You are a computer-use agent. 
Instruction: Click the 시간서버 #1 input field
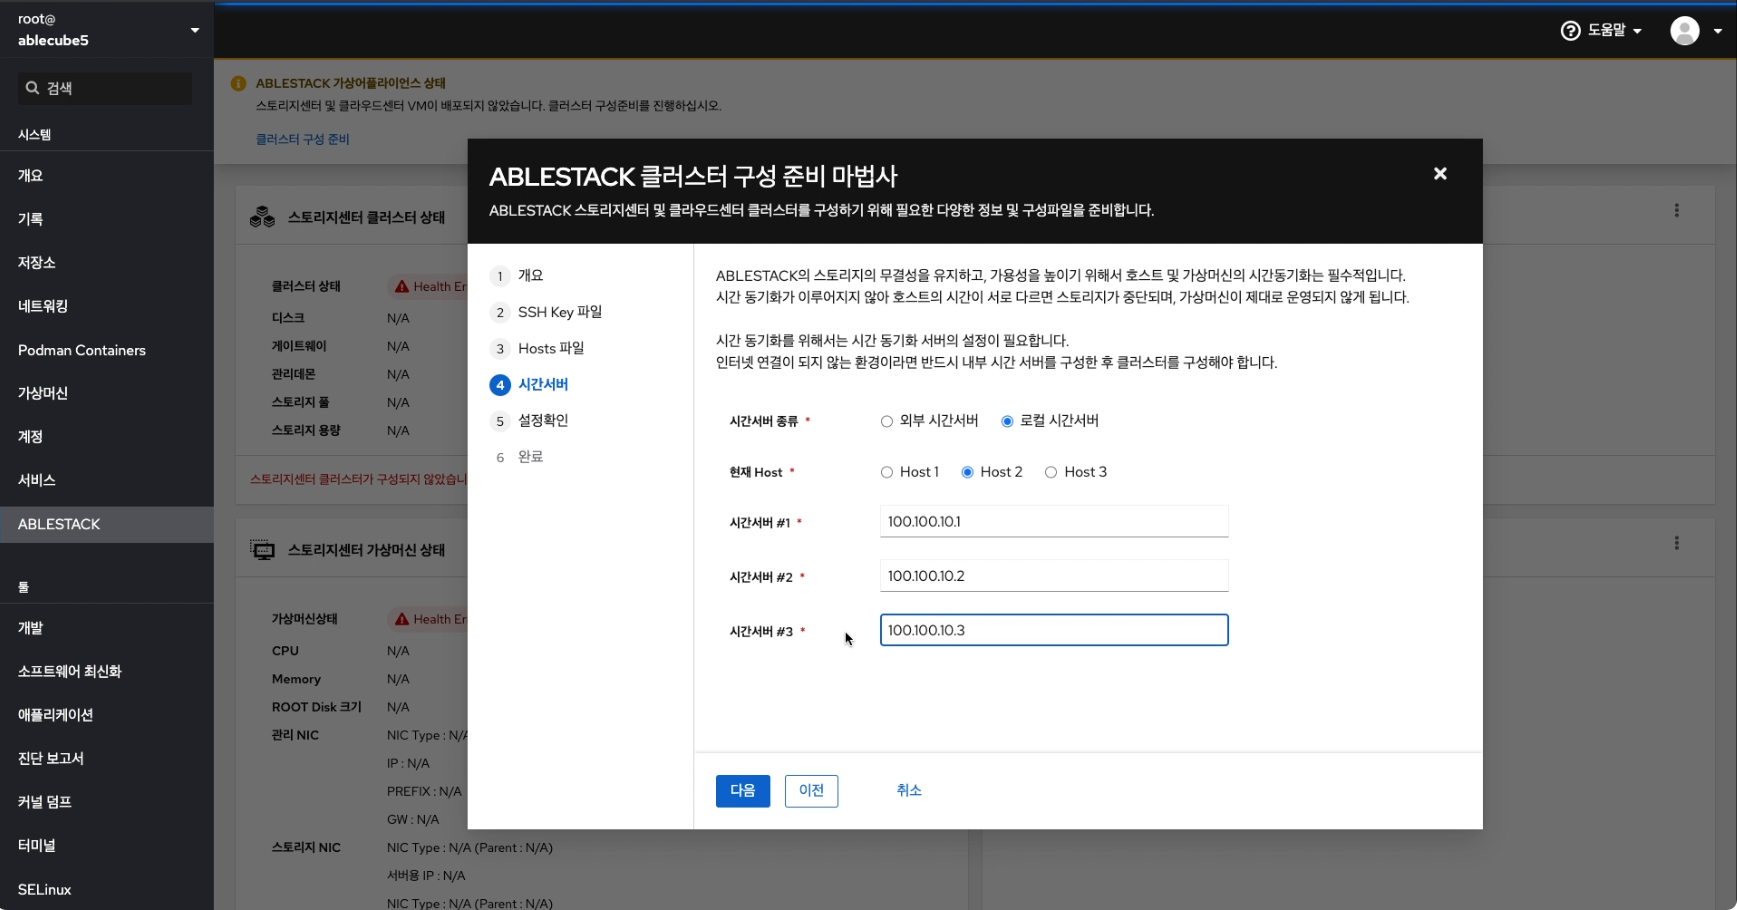(x=1054, y=521)
